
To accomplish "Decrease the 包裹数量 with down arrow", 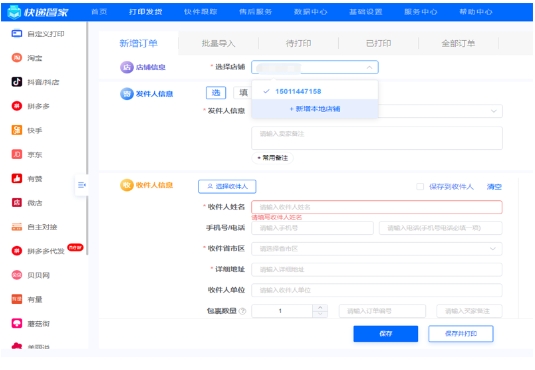I will point(320,314).
